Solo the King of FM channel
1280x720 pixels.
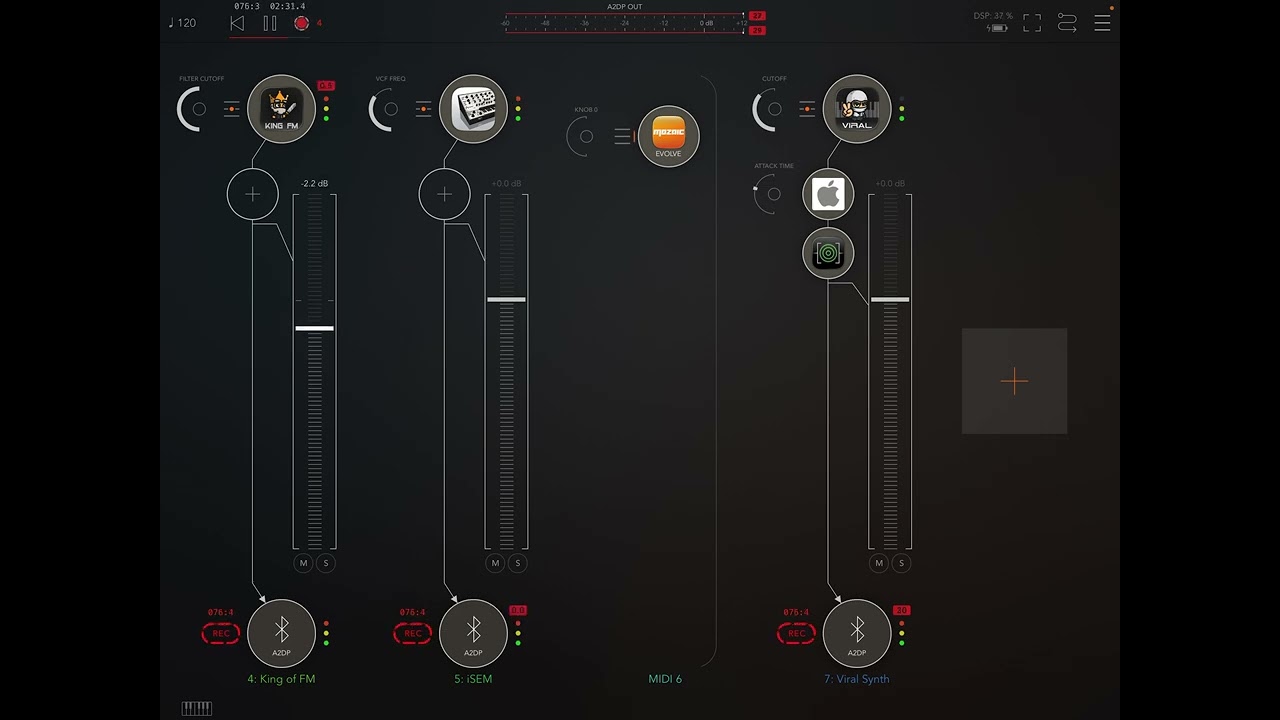[325, 563]
